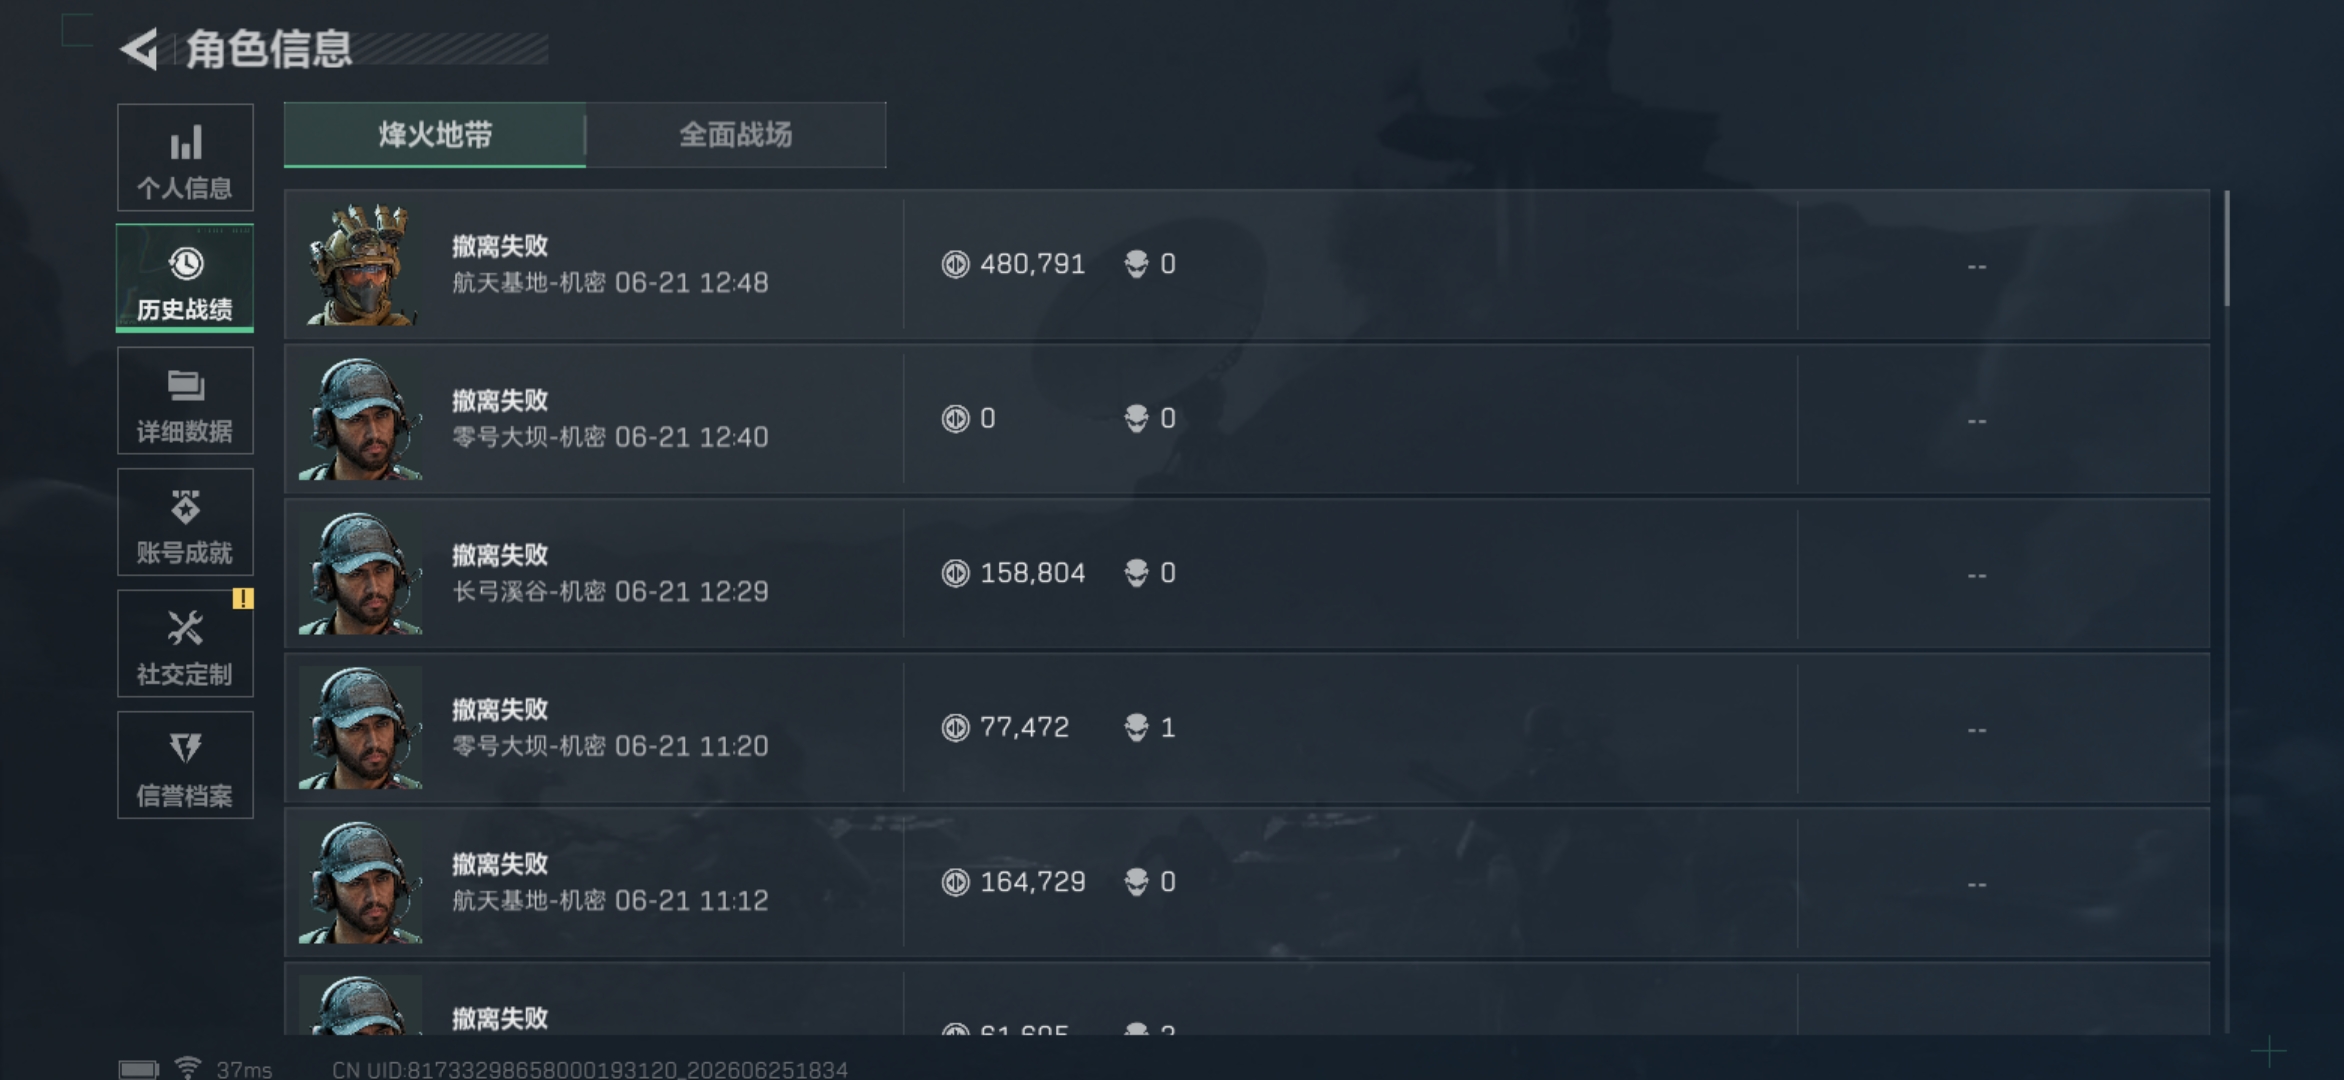
Task: Open the 账号成就 medal section
Action: point(185,522)
